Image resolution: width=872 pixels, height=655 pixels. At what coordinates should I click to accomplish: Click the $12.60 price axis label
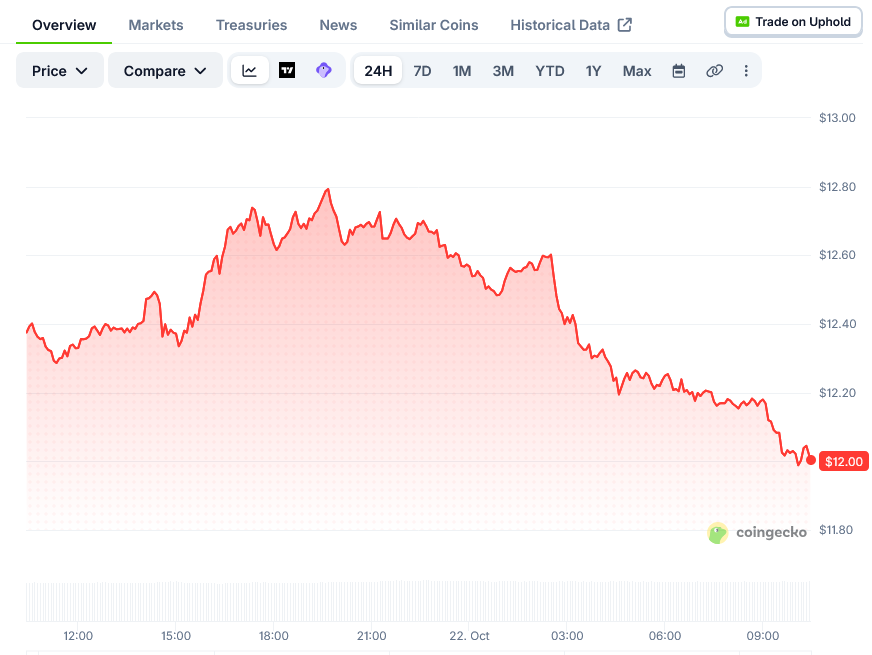coord(837,255)
